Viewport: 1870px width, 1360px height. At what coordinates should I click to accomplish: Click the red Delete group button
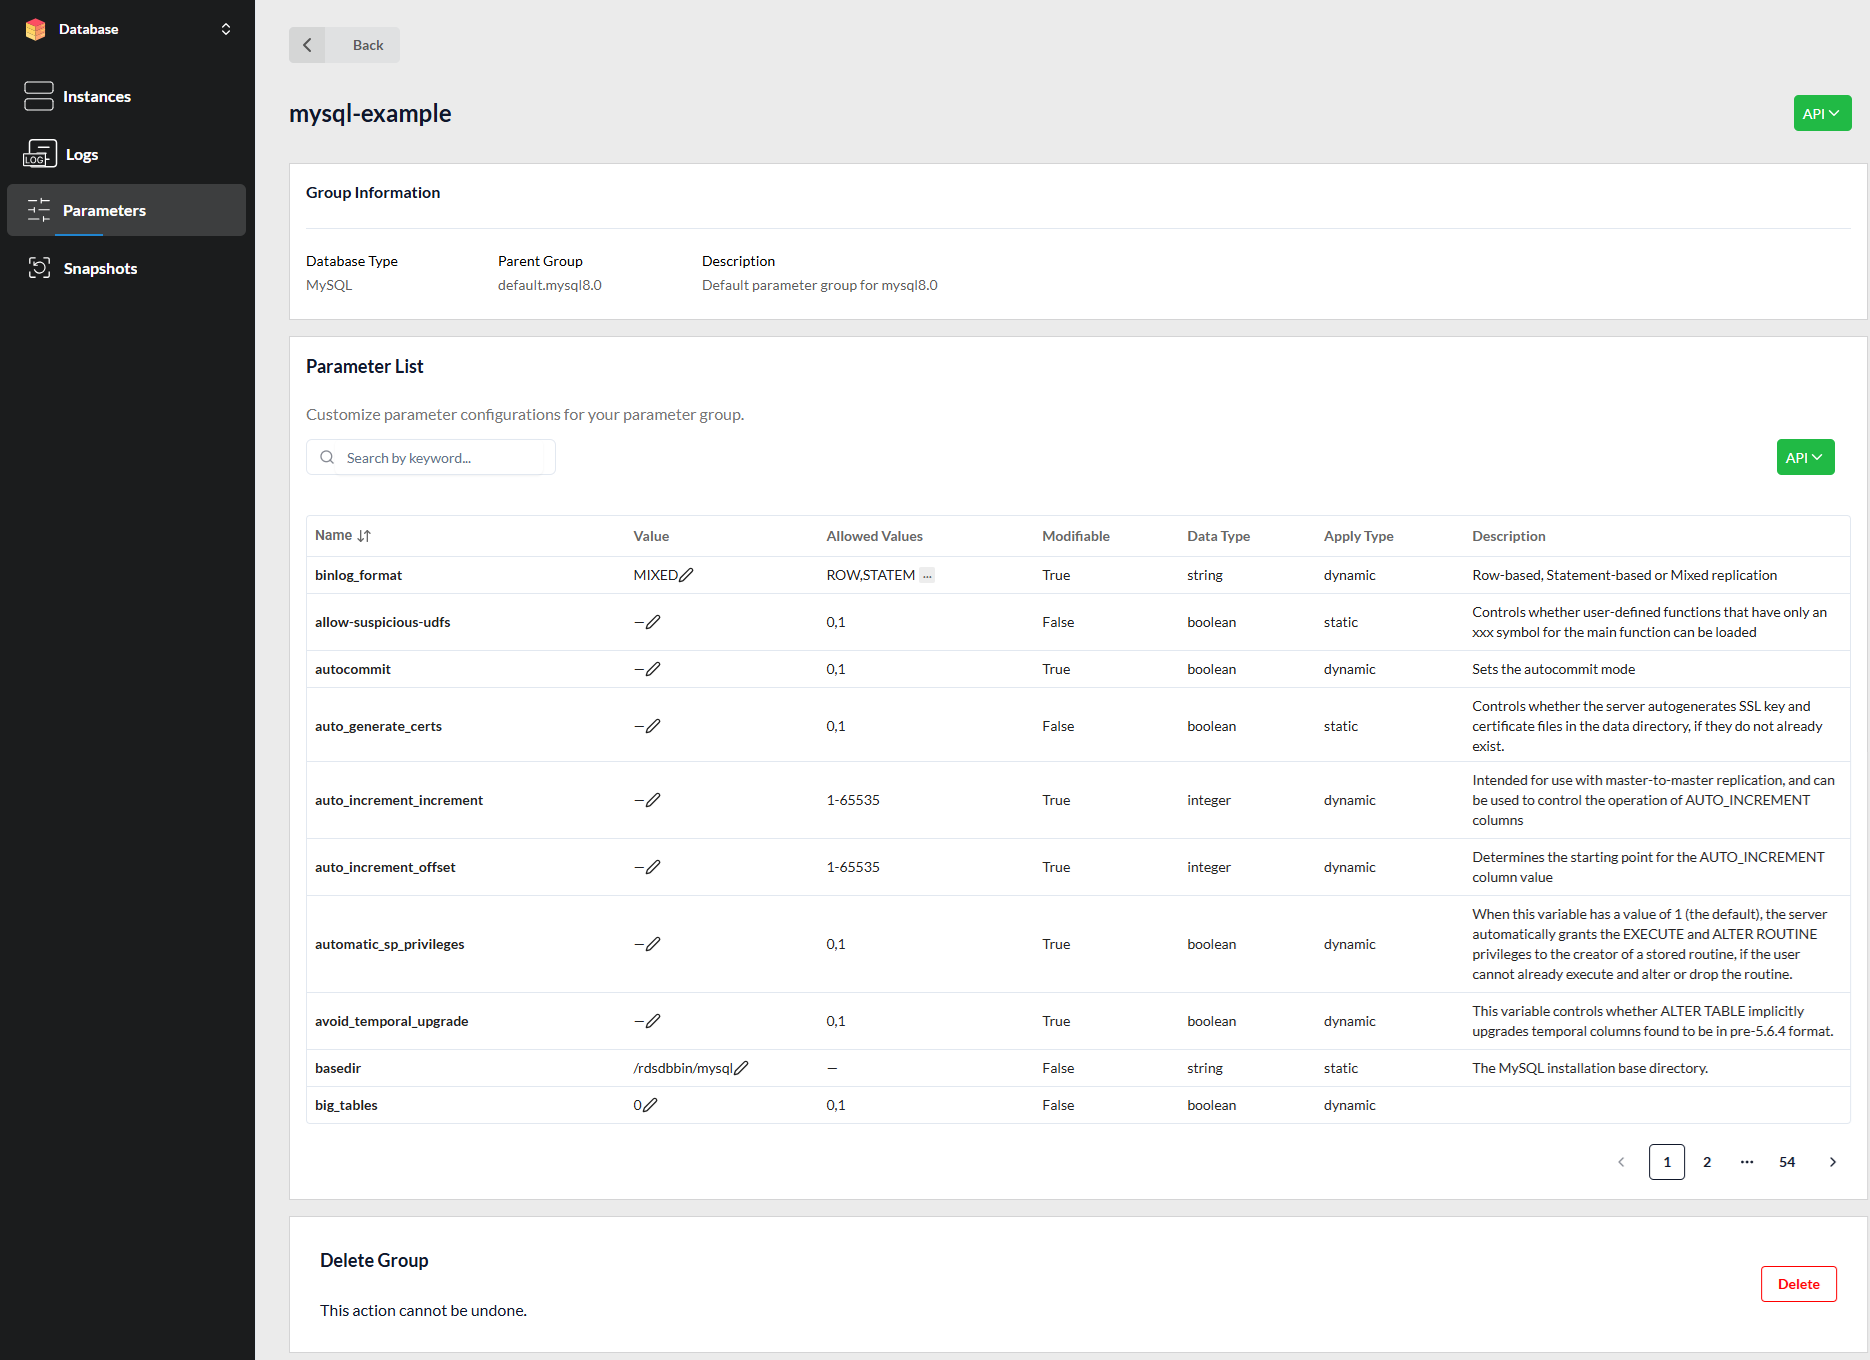point(1798,1284)
